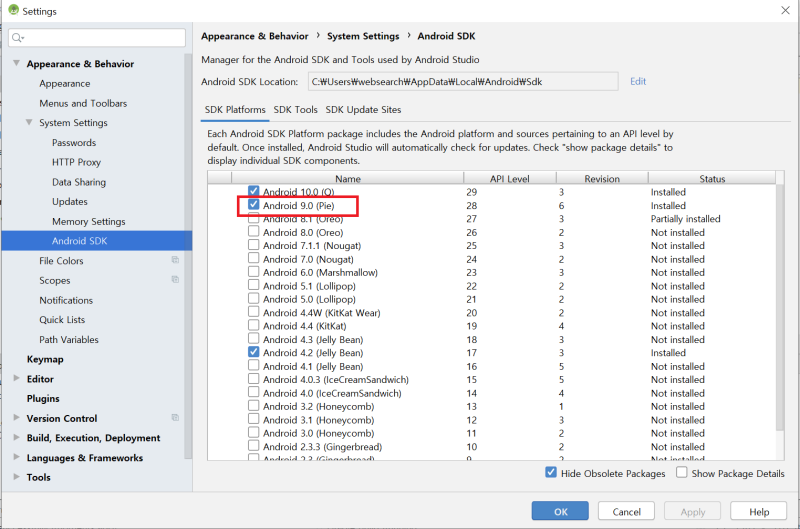Click Edit link for SDK location
The height and width of the screenshot is (529, 800).
coord(638,81)
